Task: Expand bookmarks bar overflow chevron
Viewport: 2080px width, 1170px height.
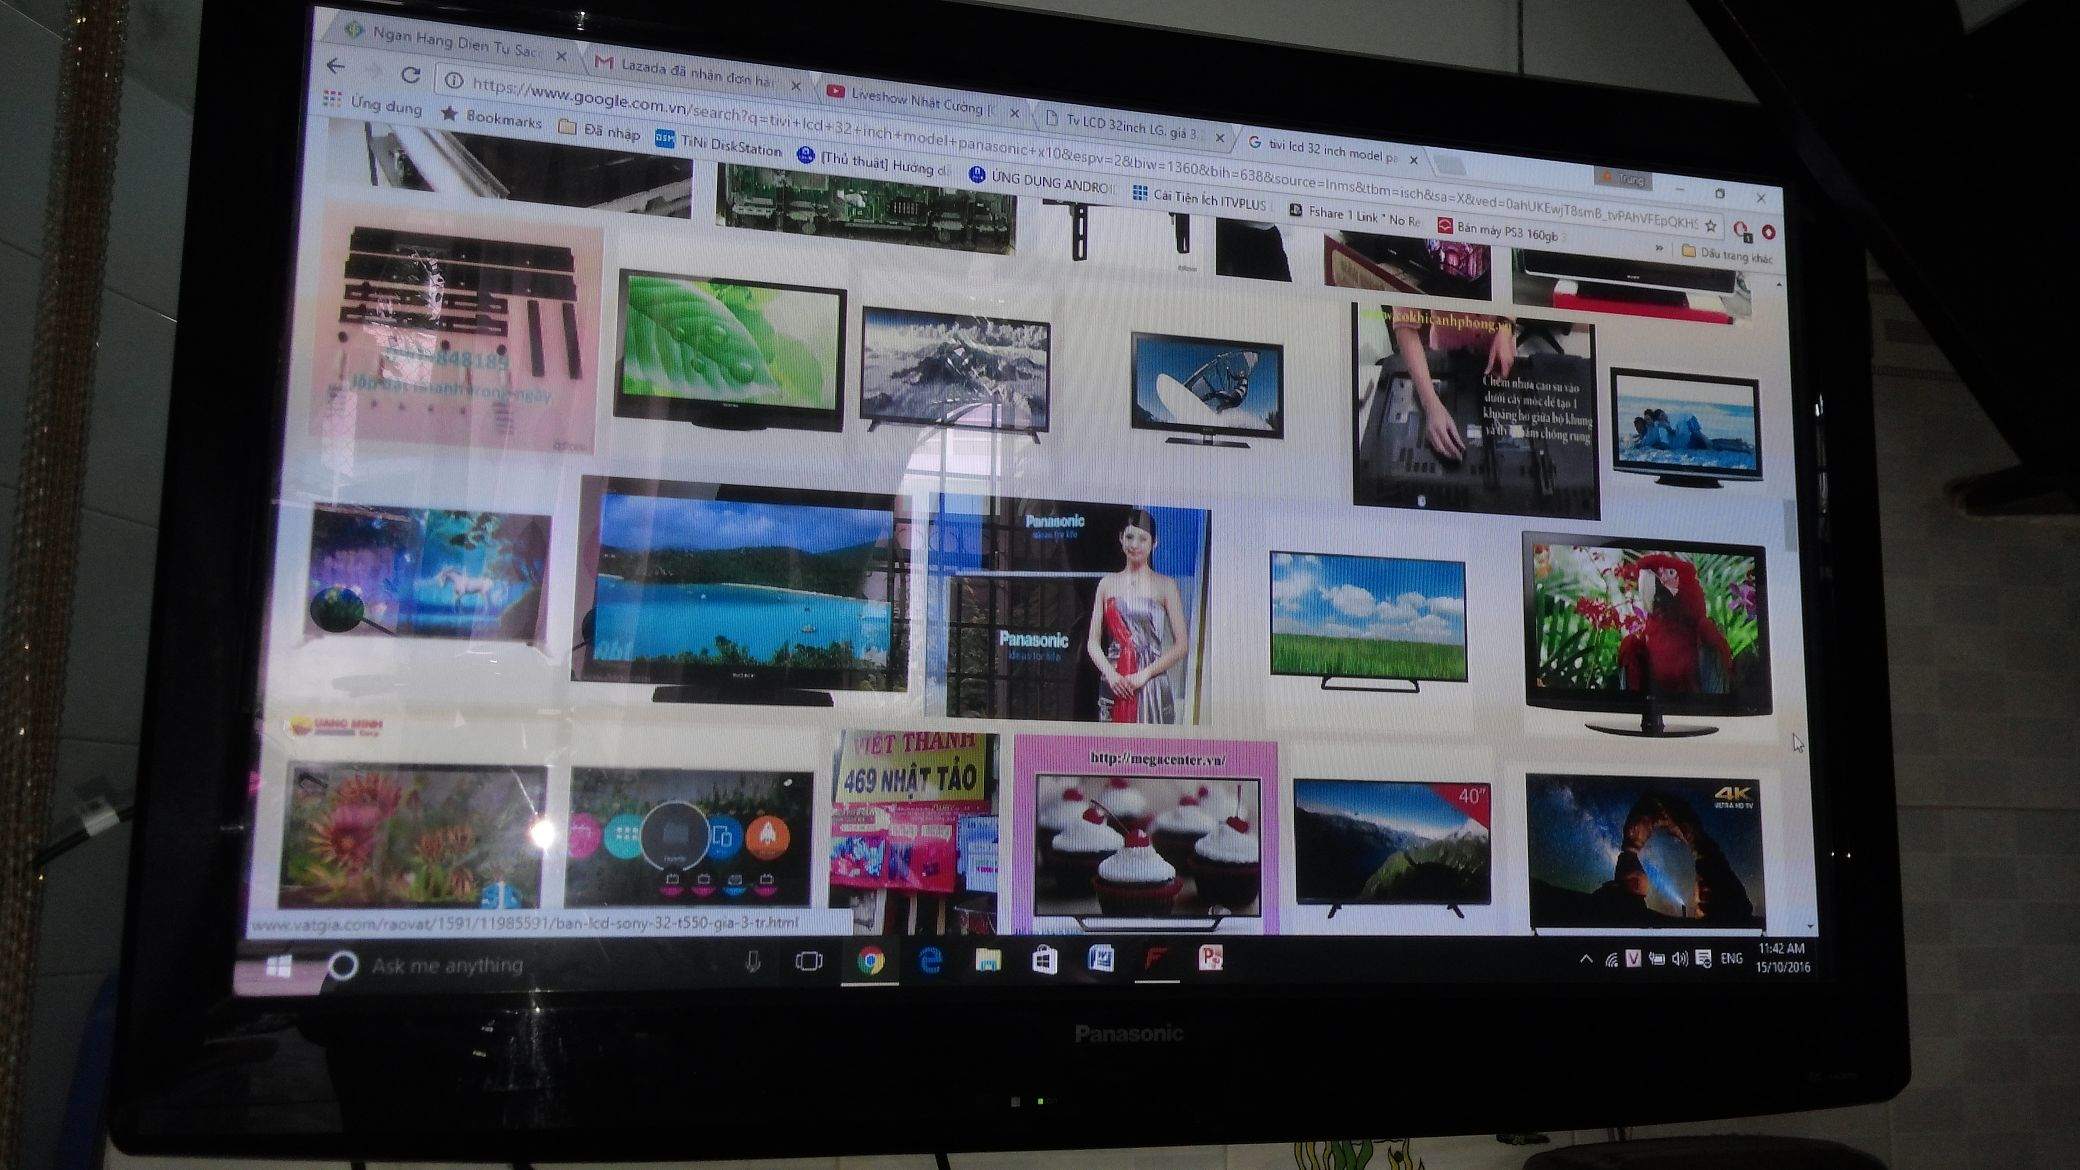Action: click(1660, 247)
